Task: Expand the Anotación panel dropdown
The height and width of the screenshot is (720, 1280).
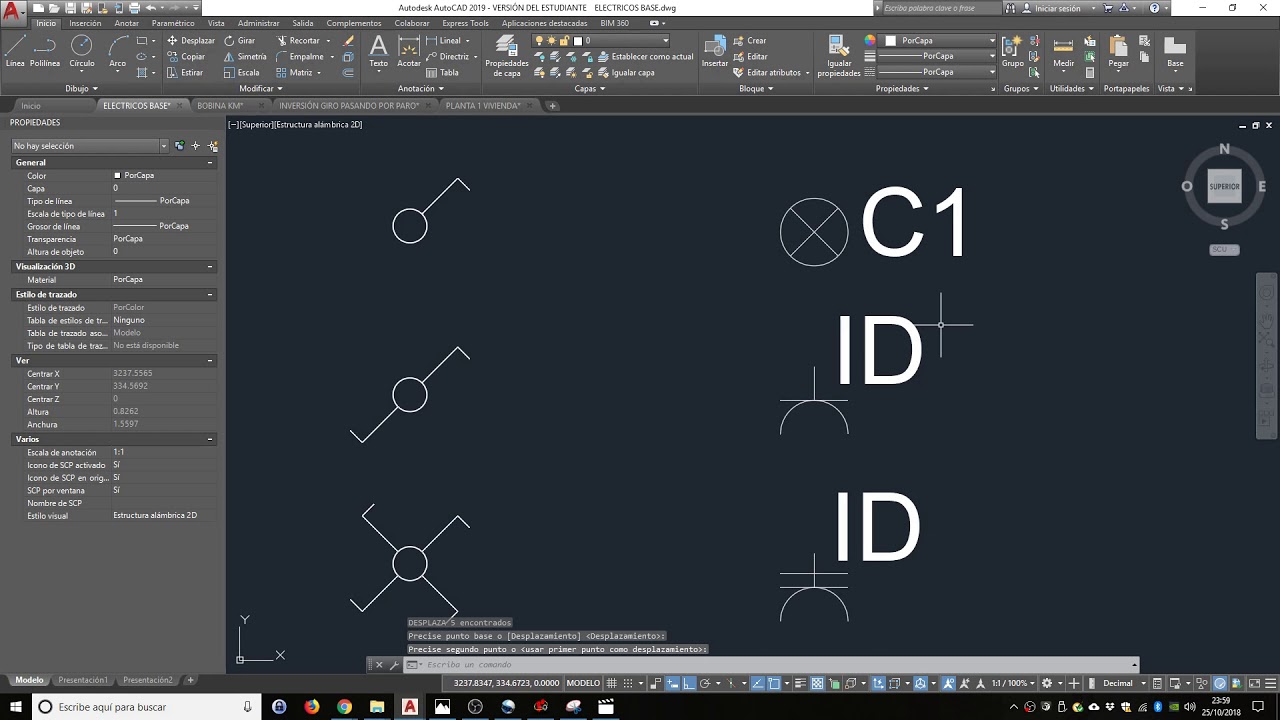Action: [420, 88]
